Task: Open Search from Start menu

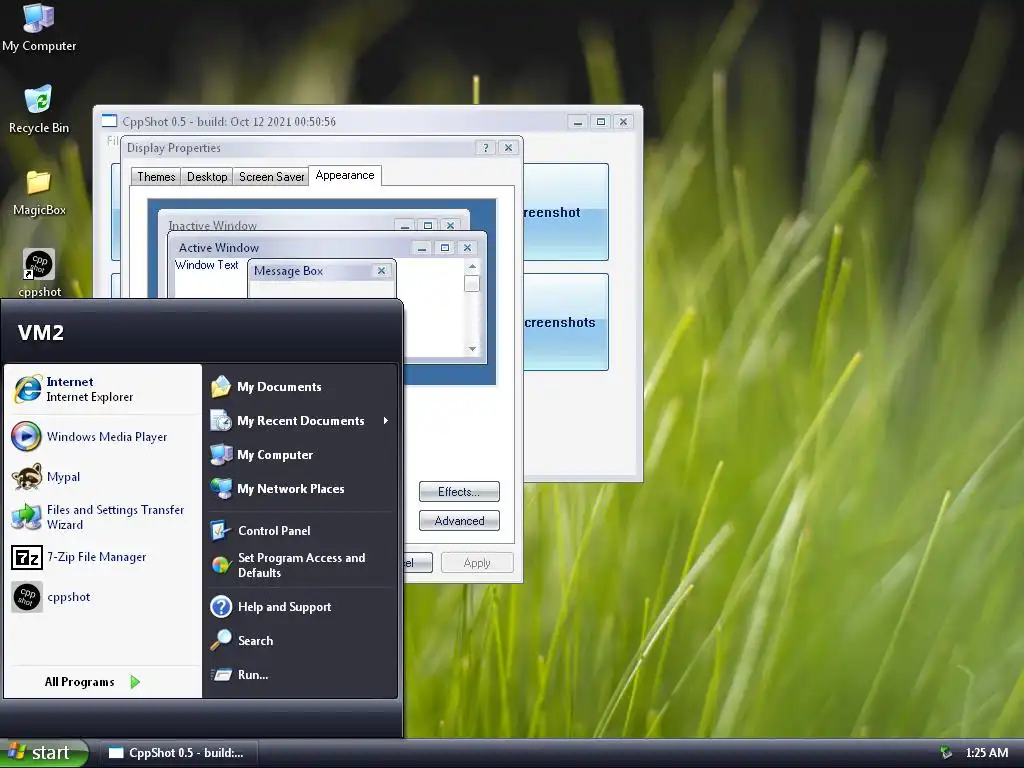Action: point(300,641)
